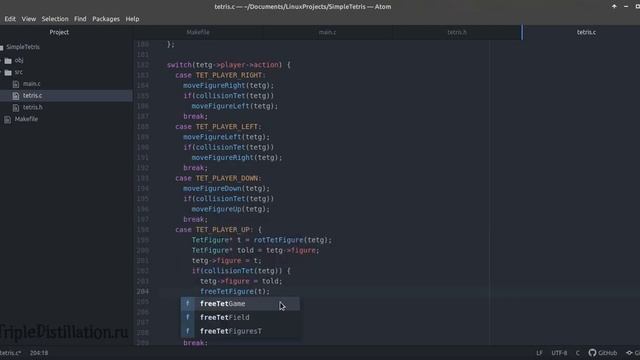Viewport: 640px width, 360px height.
Task: Open the GitHub label in status bar
Action: (x=607, y=353)
